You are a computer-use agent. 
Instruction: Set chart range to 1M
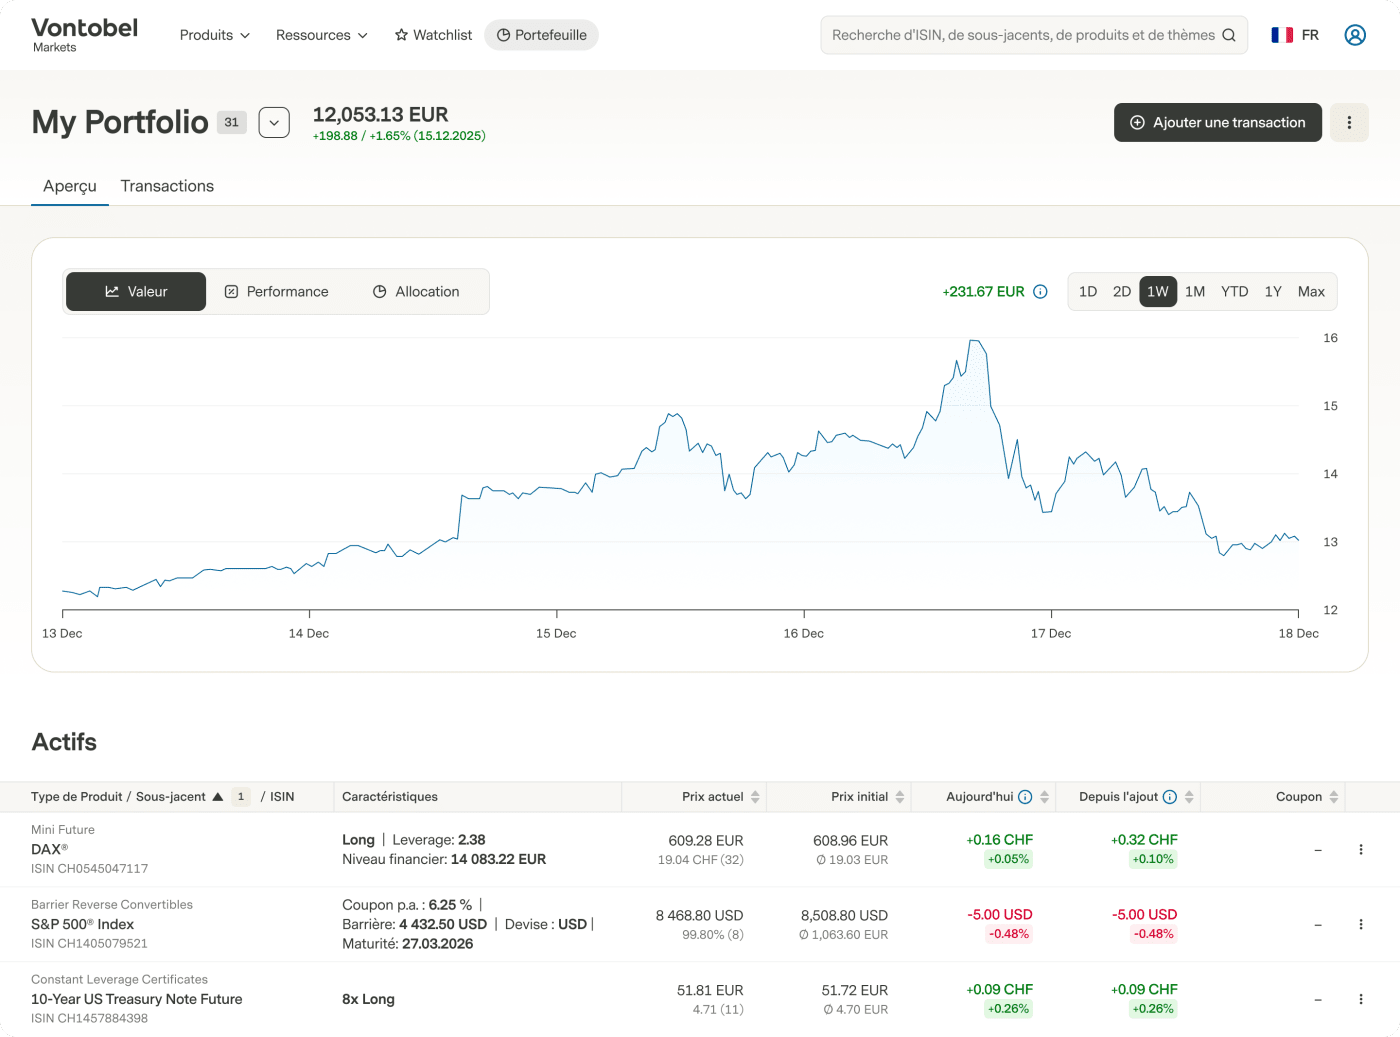1195,292
